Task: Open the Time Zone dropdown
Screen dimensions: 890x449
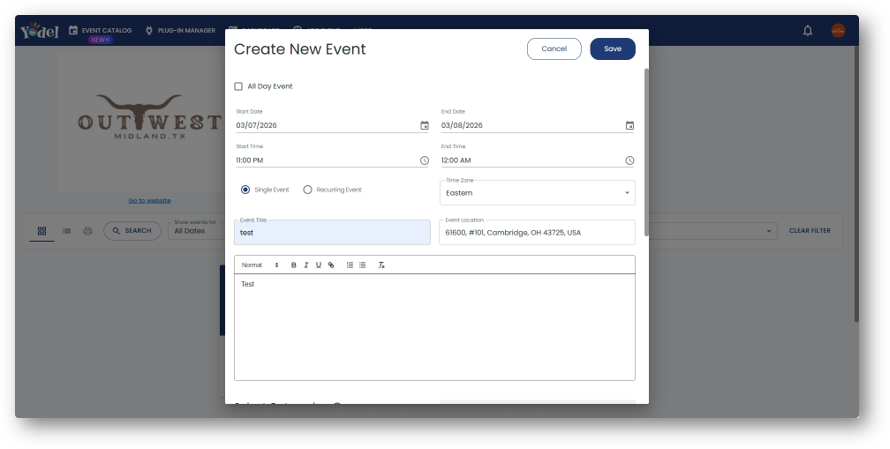Action: tap(538, 193)
